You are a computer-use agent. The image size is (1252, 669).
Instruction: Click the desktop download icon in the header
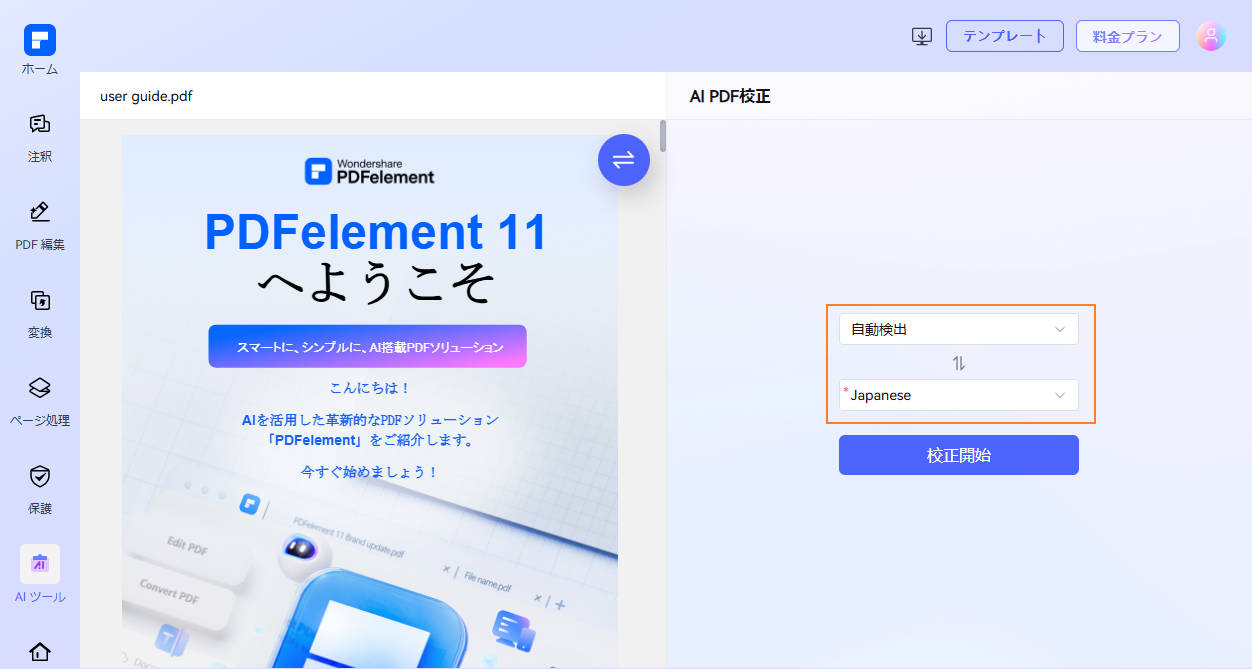coord(922,36)
